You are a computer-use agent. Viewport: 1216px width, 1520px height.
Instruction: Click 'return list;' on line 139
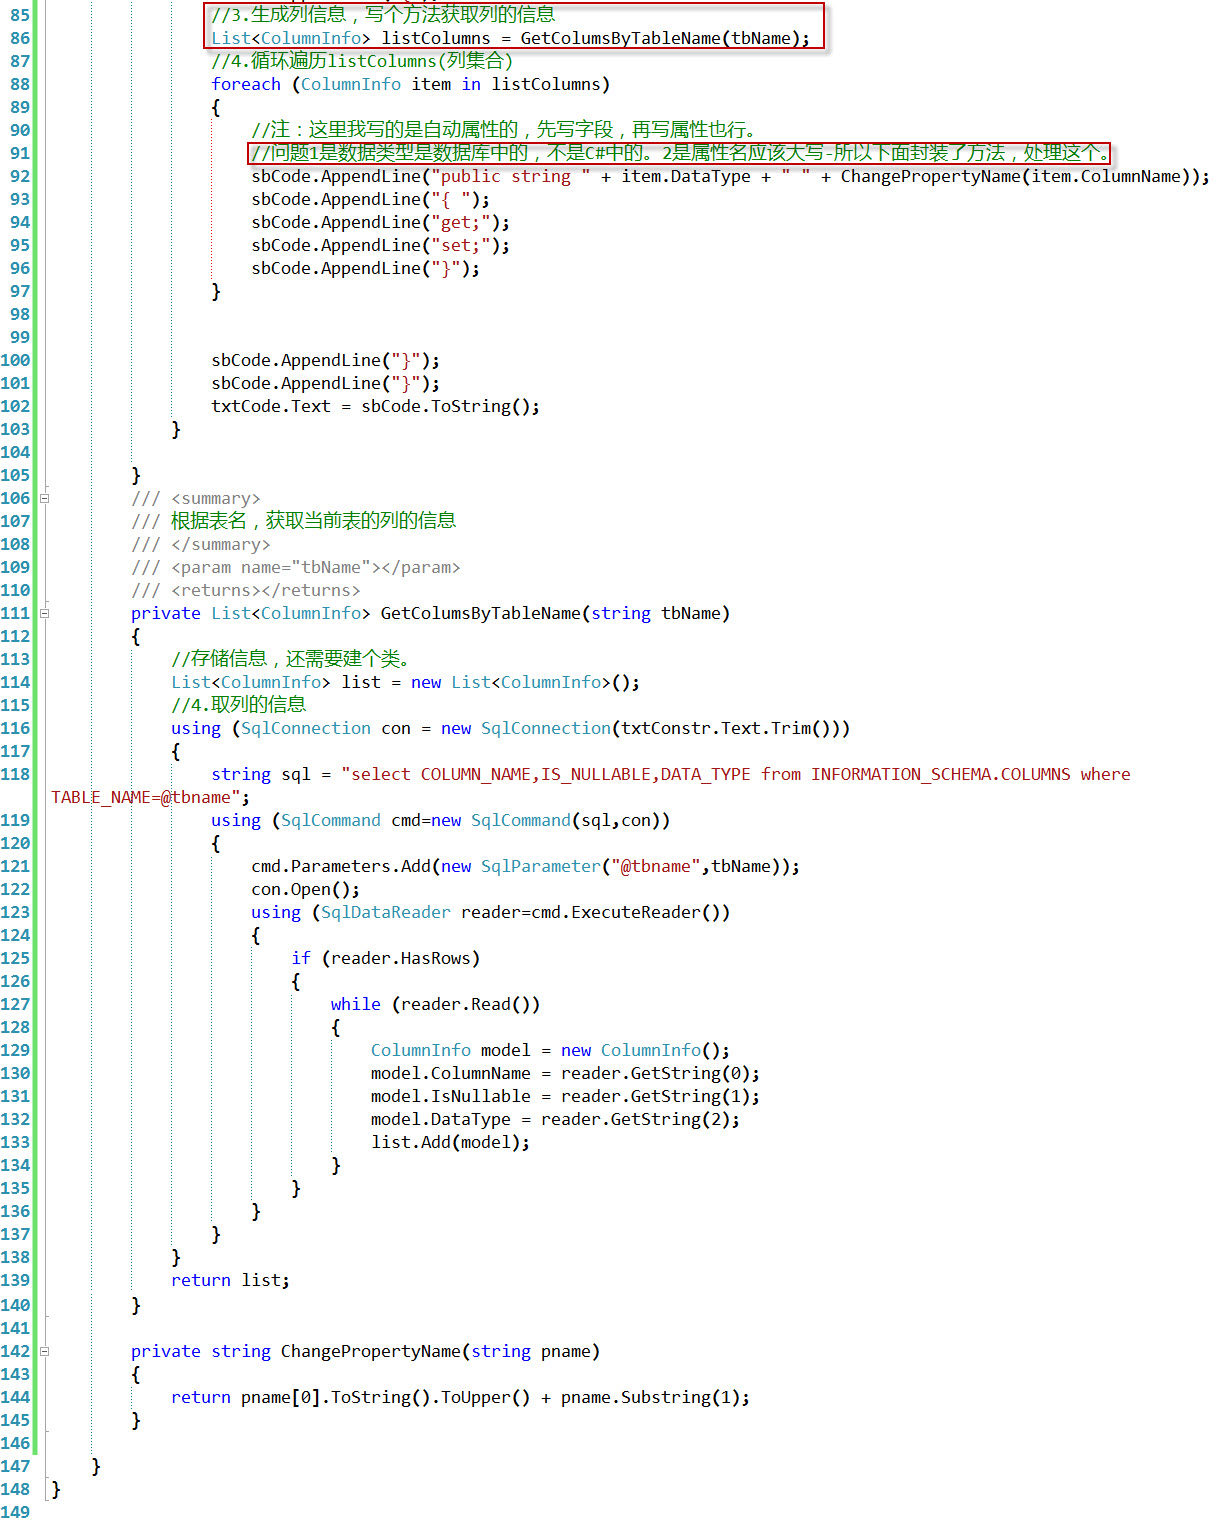click(230, 1280)
